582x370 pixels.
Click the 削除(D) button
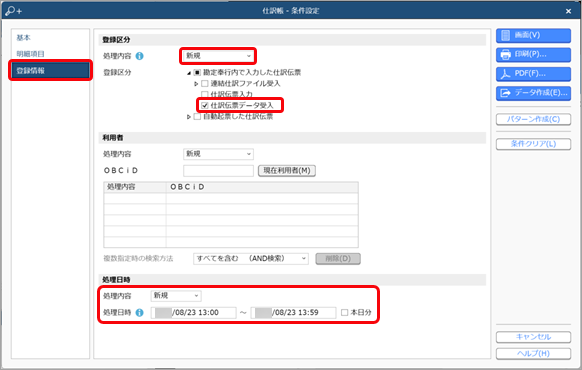[x=338, y=259]
